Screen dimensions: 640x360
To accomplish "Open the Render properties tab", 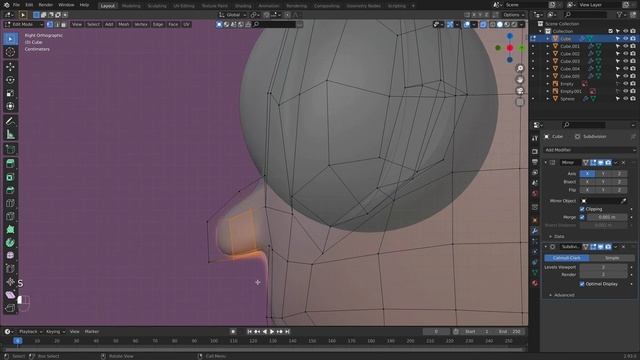I will click(535, 152).
